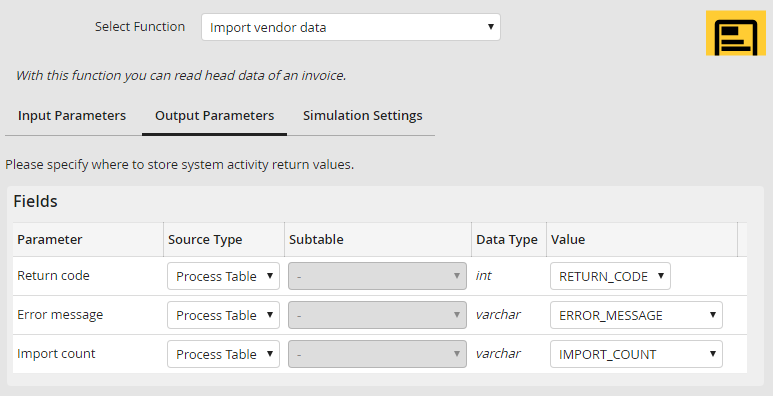Click the Value column header
Viewport: 773px width, 396px height.
tap(642, 240)
